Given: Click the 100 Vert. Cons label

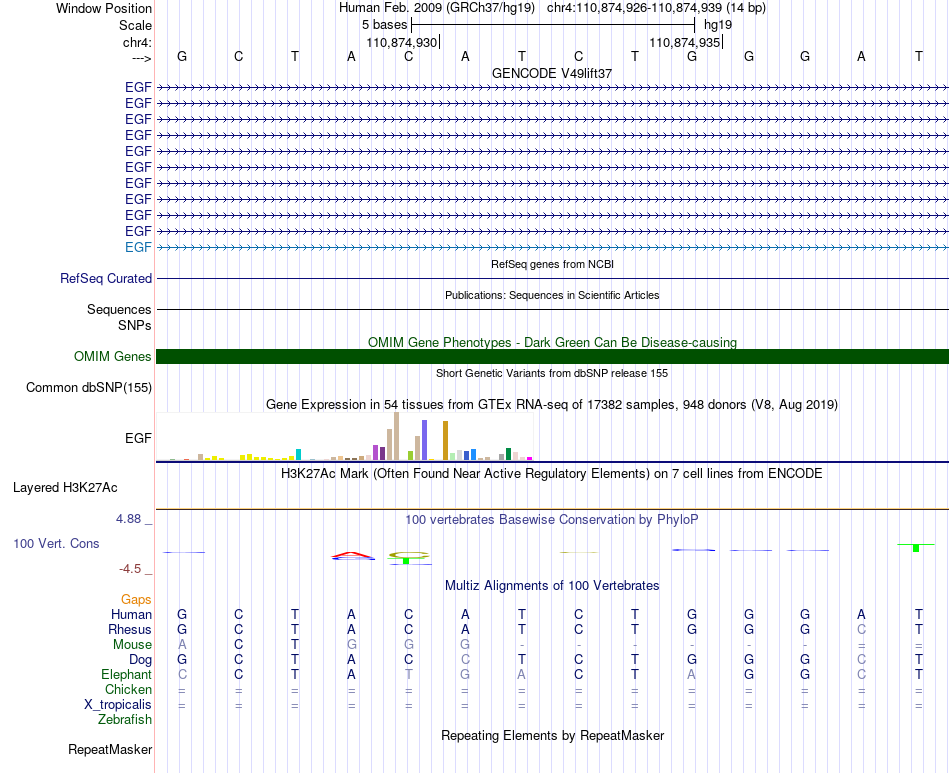Looking at the screenshot, I should tap(56, 543).
